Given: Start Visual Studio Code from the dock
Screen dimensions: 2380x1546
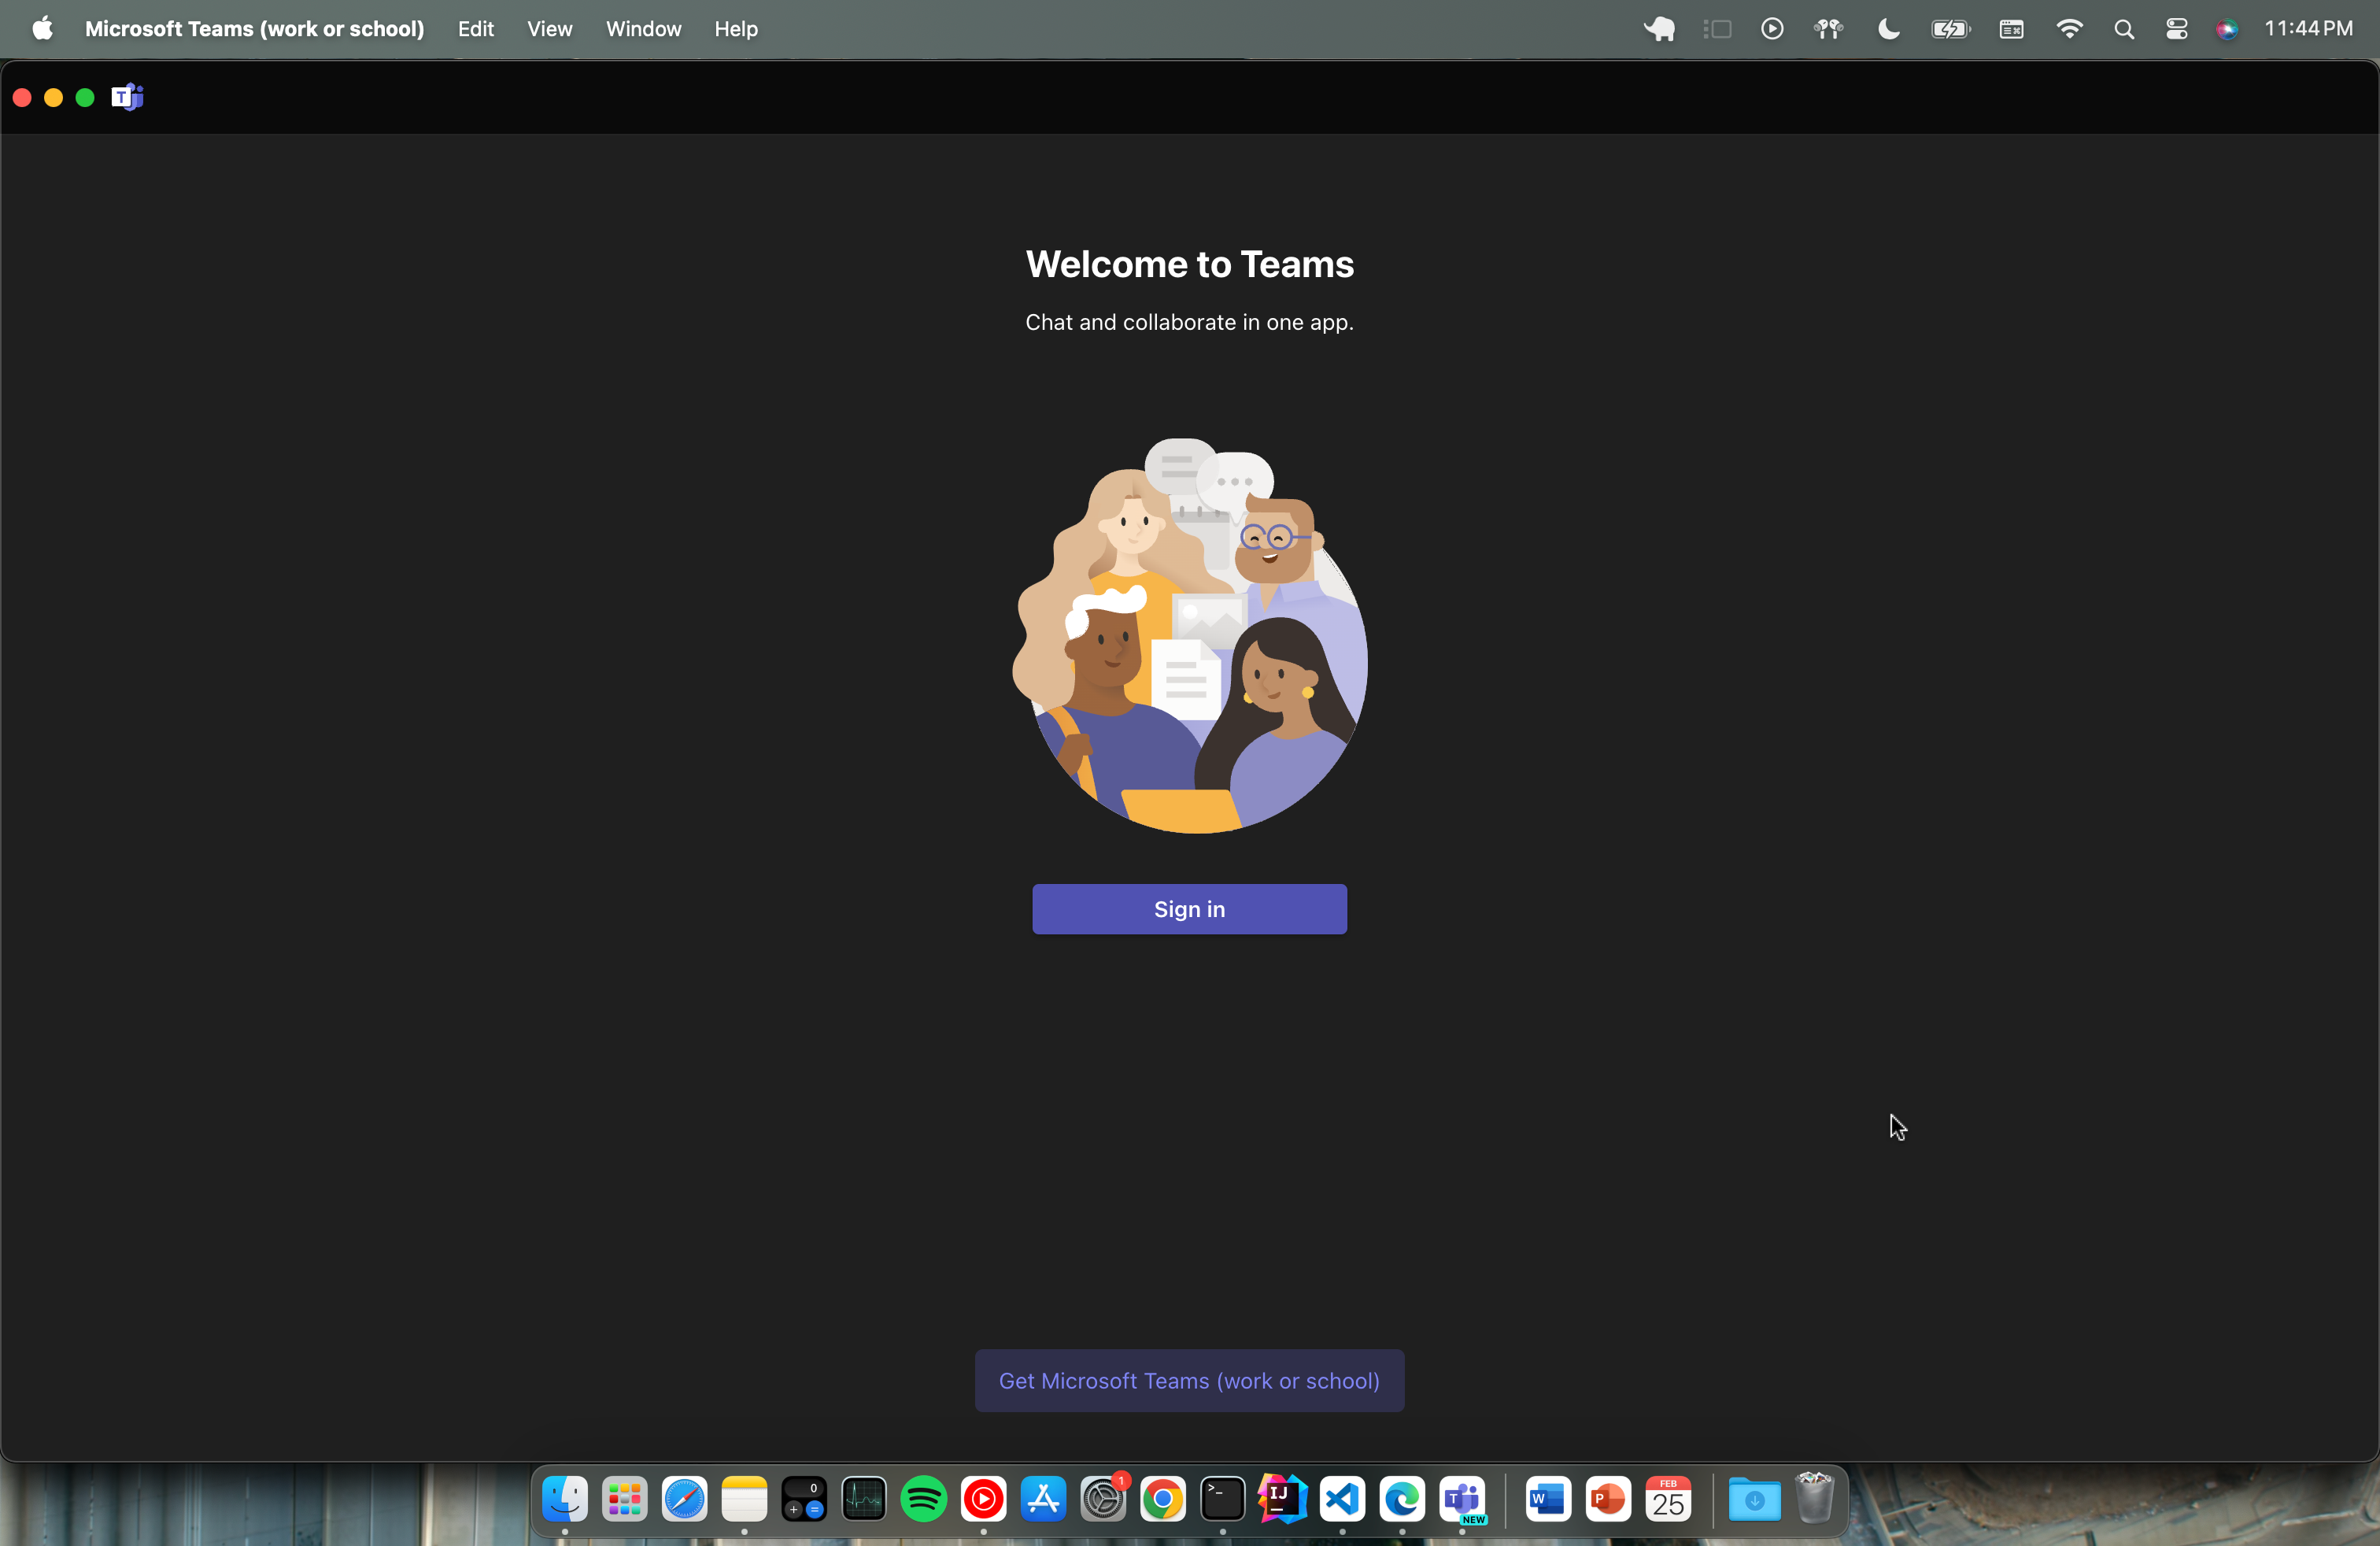Looking at the screenshot, I should pyautogui.click(x=1341, y=1500).
